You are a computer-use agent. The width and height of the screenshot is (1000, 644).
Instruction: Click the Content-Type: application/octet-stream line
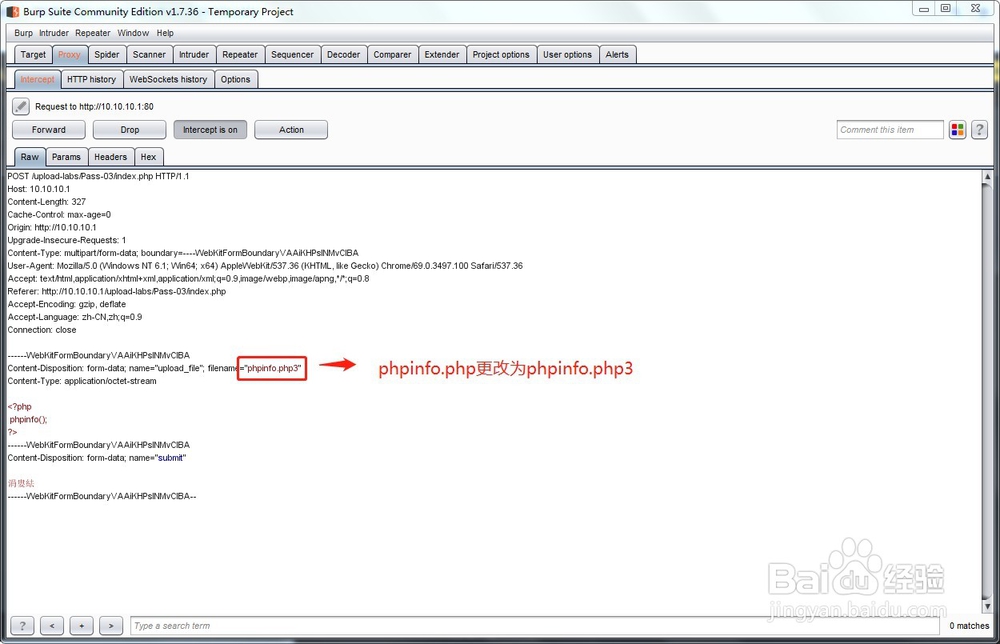point(82,381)
